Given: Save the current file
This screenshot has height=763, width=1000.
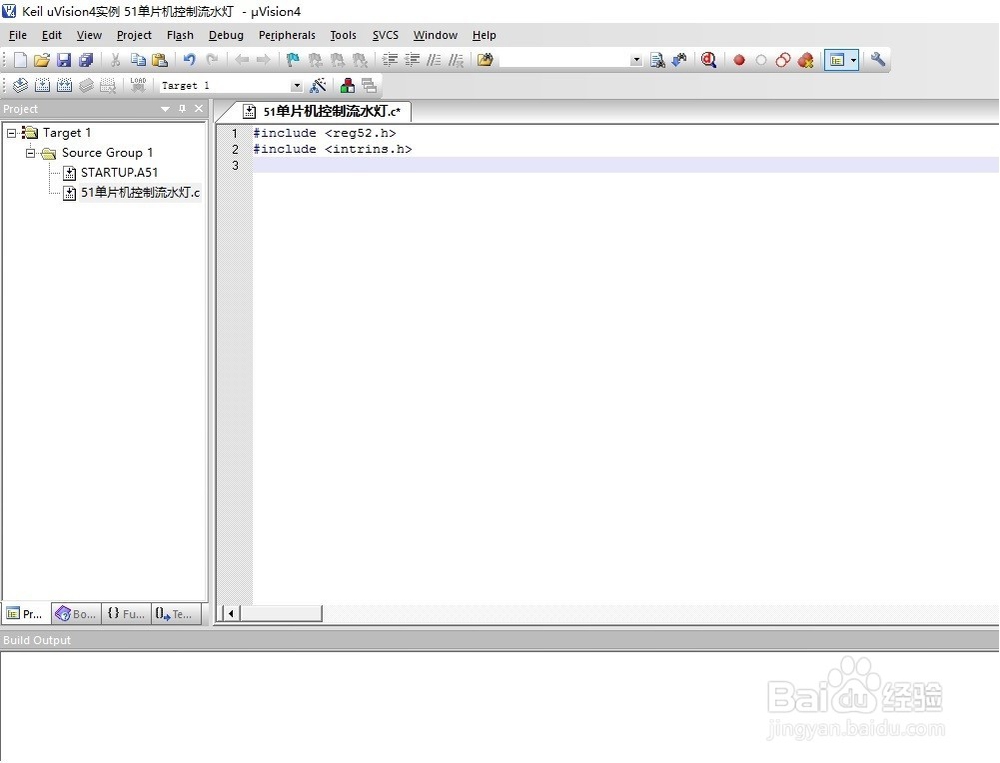Looking at the screenshot, I should click(x=64, y=60).
